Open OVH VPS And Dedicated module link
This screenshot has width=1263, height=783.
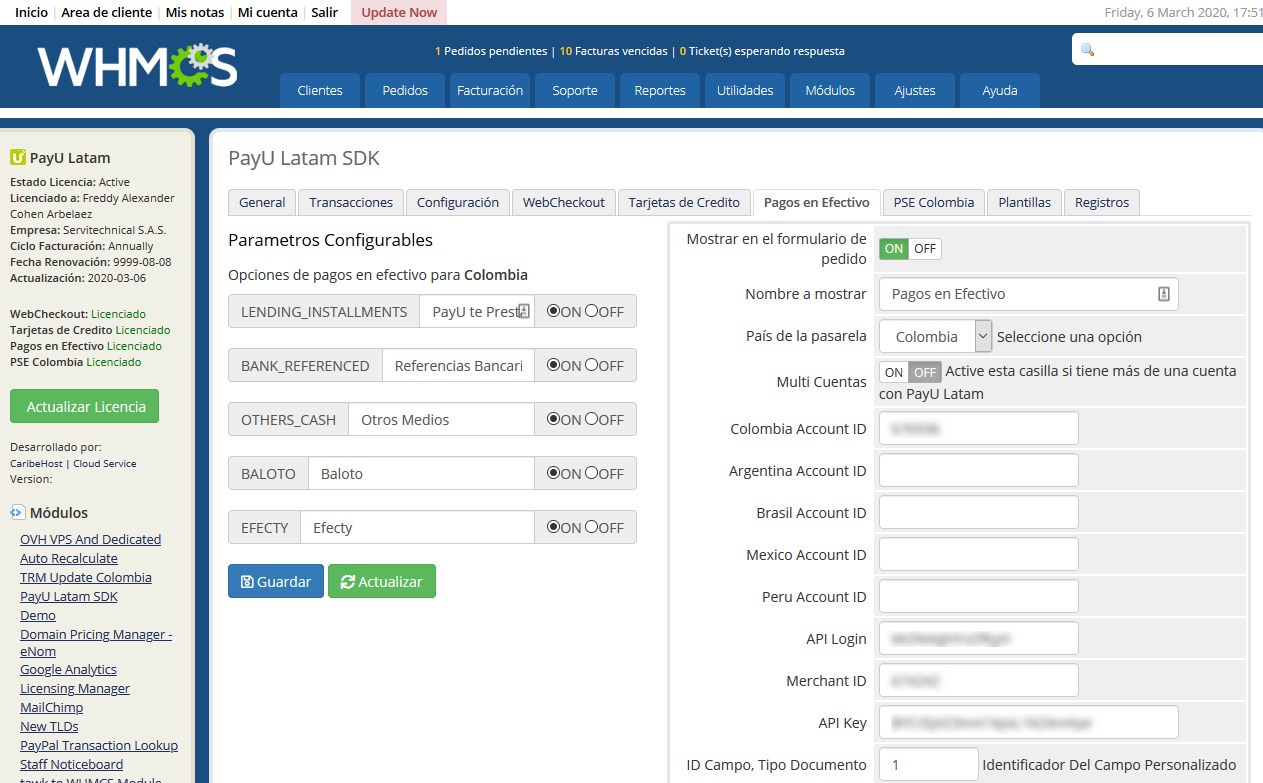pos(90,539)
